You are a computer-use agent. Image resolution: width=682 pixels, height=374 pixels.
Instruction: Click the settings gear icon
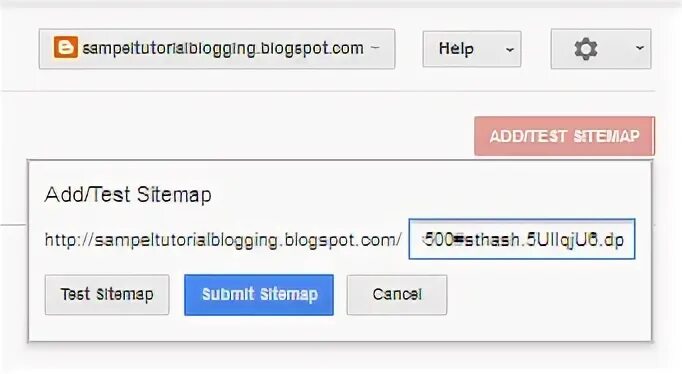585,49
